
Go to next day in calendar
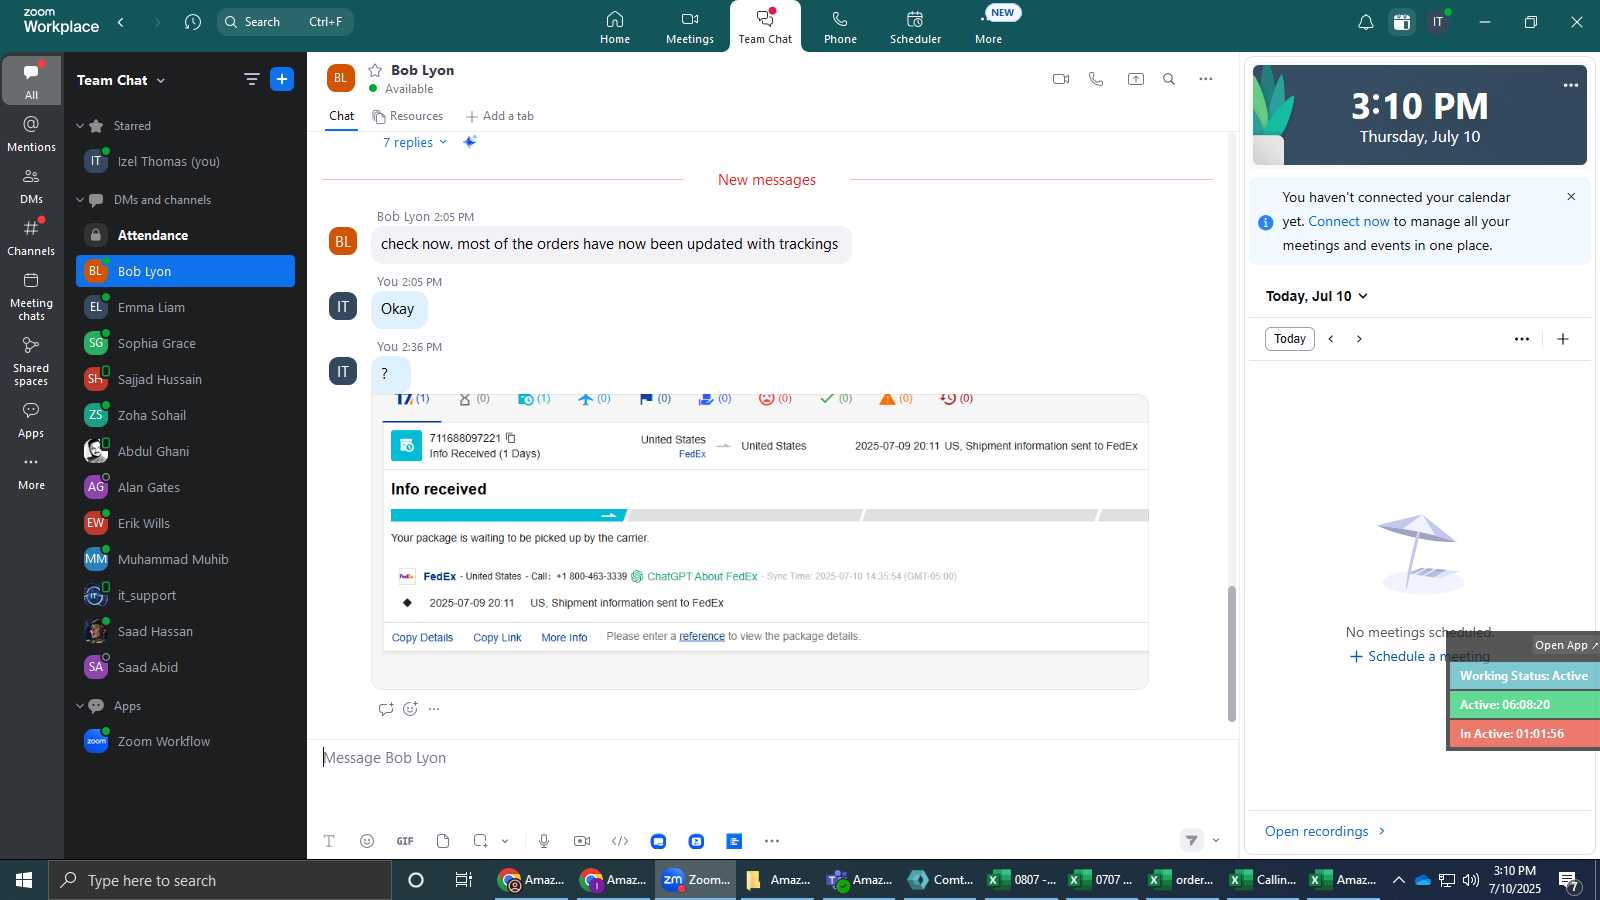[x=1359, y=339]
